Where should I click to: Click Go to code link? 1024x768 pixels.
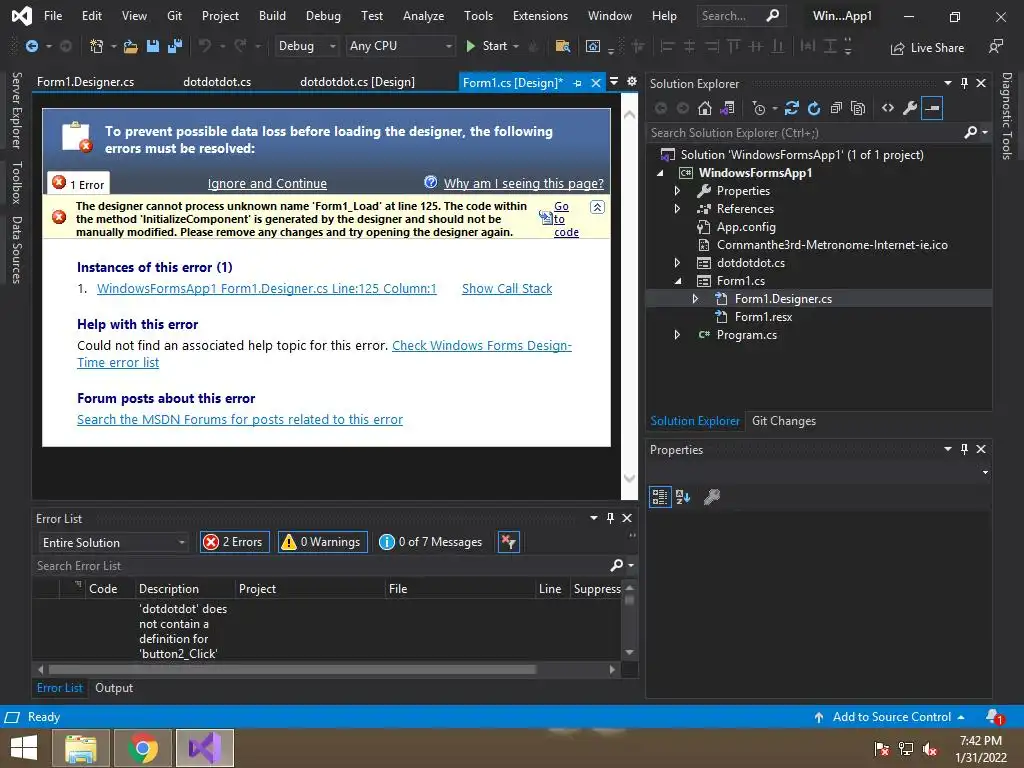click(566, 219)
